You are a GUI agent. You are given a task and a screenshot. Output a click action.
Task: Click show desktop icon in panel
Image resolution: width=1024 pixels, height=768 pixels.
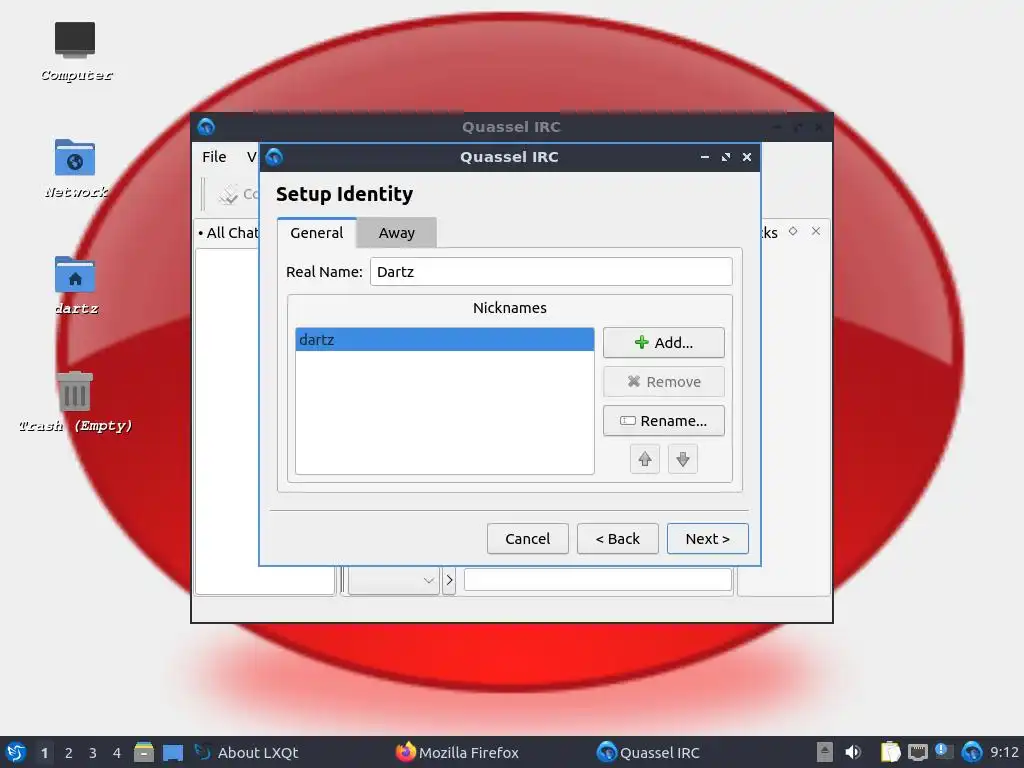tap(173, 752)
